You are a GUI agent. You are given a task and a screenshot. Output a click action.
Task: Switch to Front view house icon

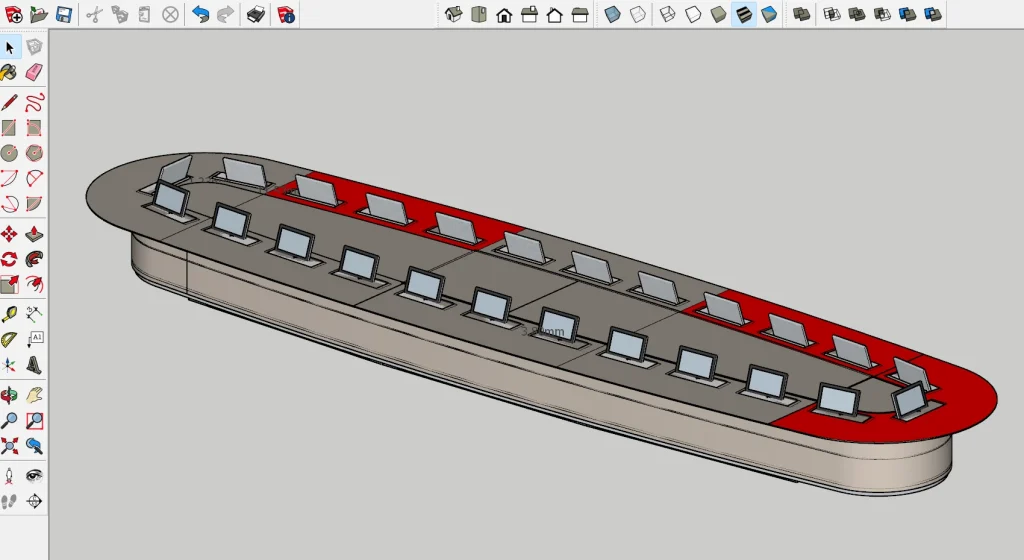pos(504,14)
